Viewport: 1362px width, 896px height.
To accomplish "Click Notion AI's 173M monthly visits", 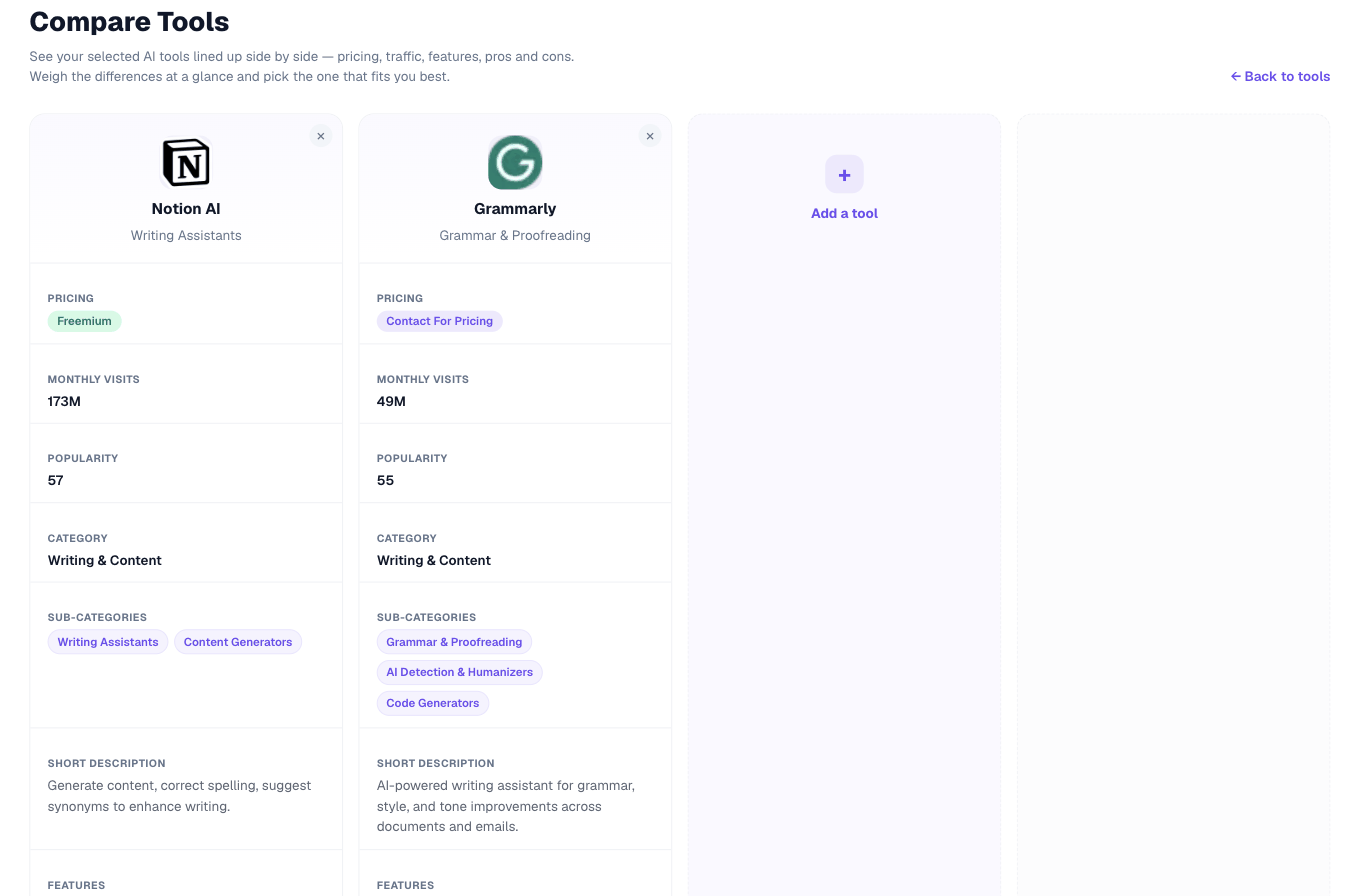I will [65, 401].
